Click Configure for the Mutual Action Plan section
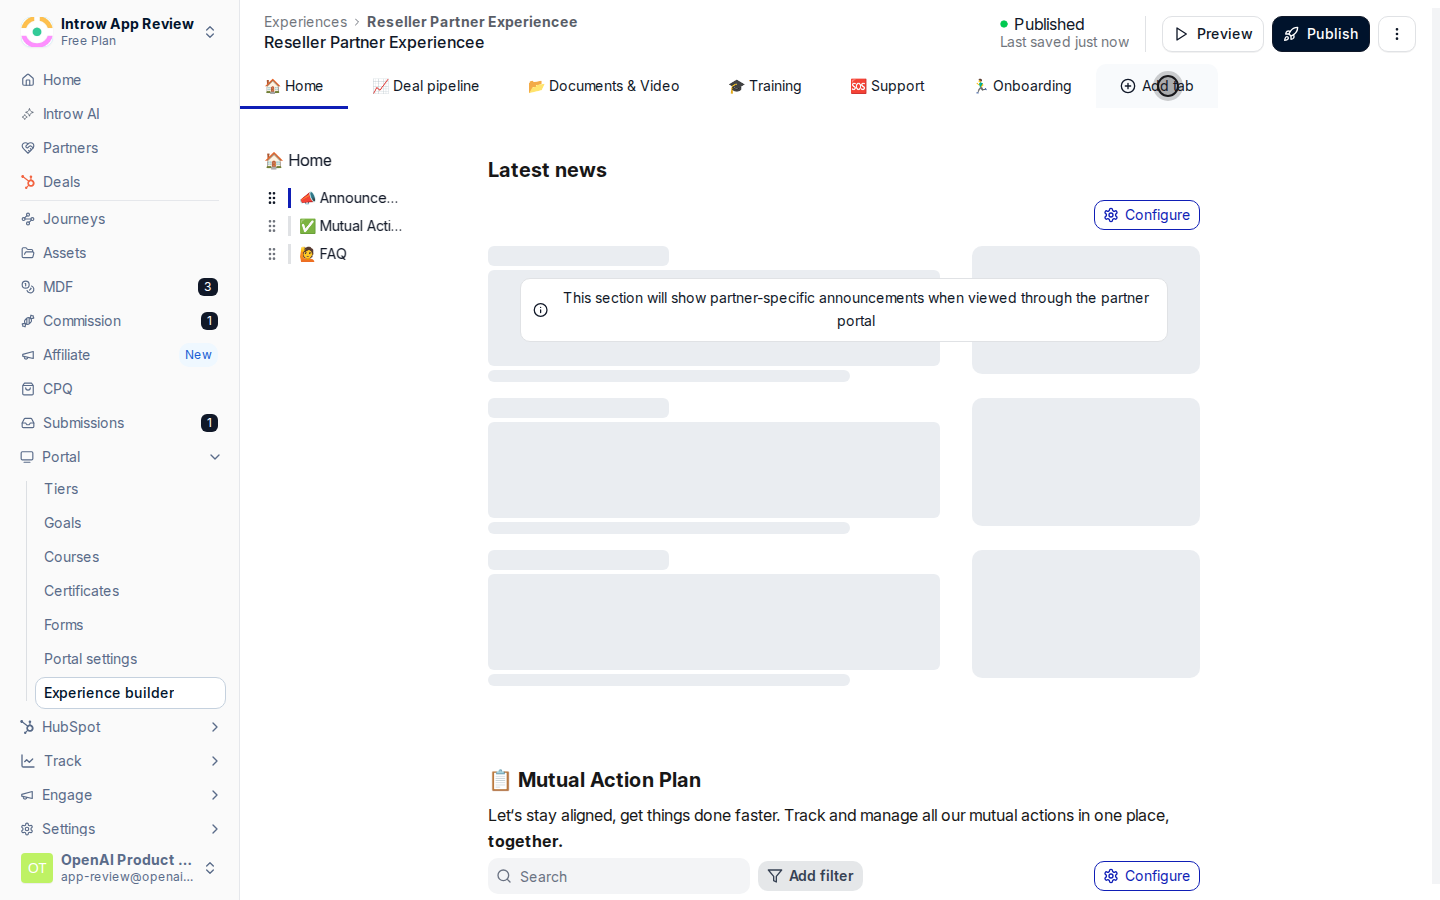Image resolution: width=1440 pixels, height=900 pixels. (x=1147, y=876)
